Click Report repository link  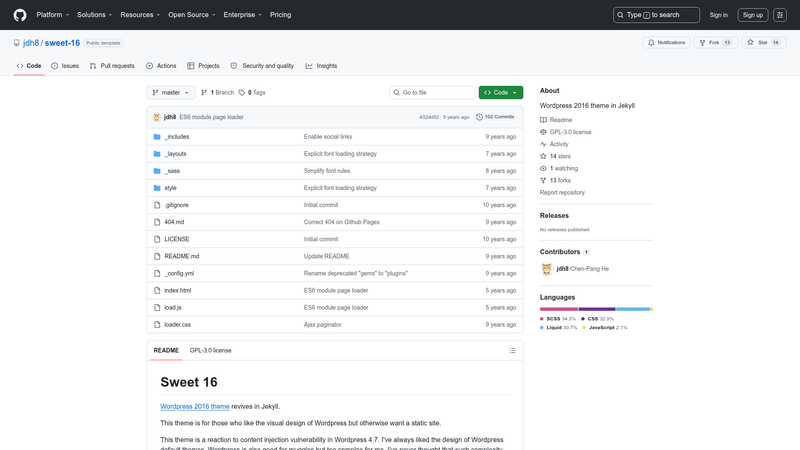coord(562,192)
